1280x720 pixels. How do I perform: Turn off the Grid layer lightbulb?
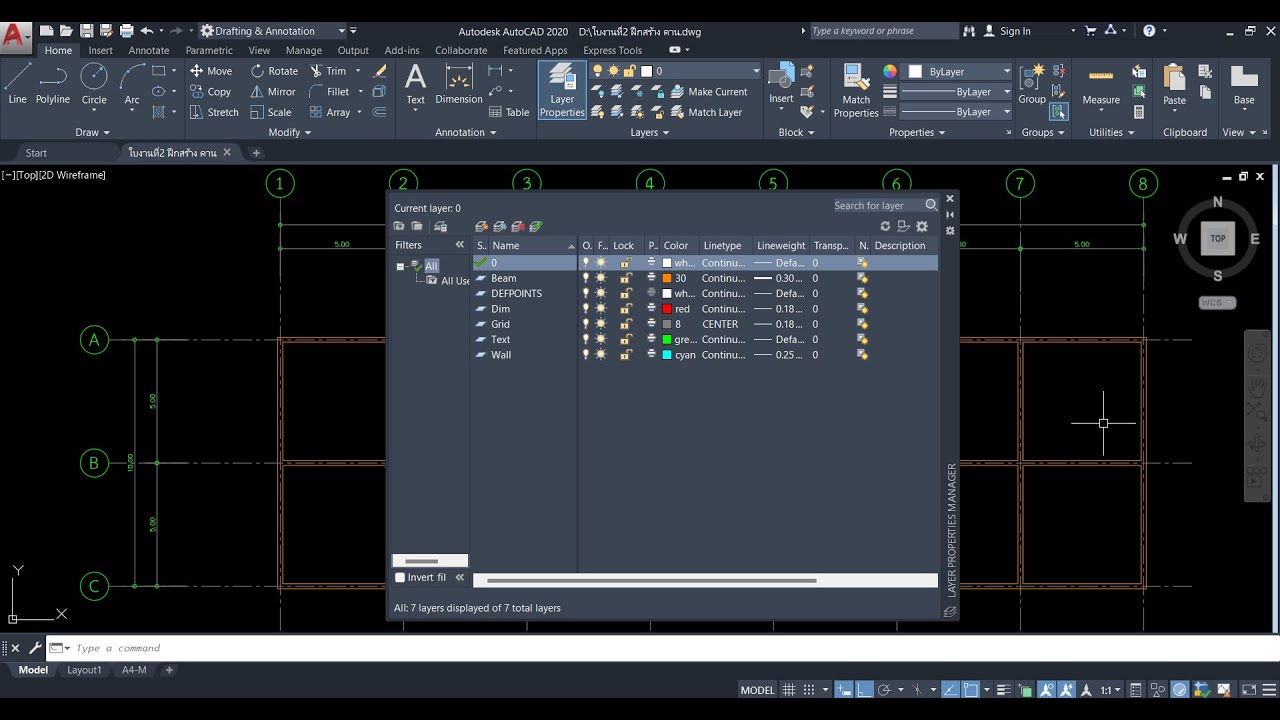point(586,324)
